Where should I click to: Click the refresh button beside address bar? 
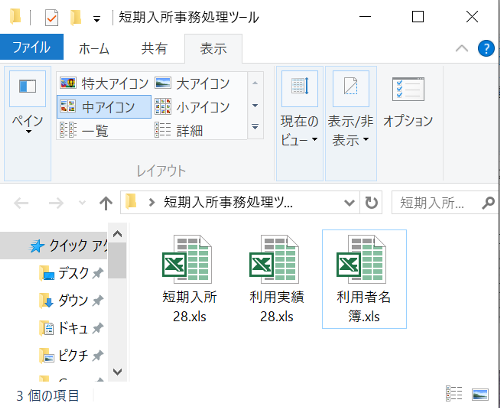coord(371,202)
